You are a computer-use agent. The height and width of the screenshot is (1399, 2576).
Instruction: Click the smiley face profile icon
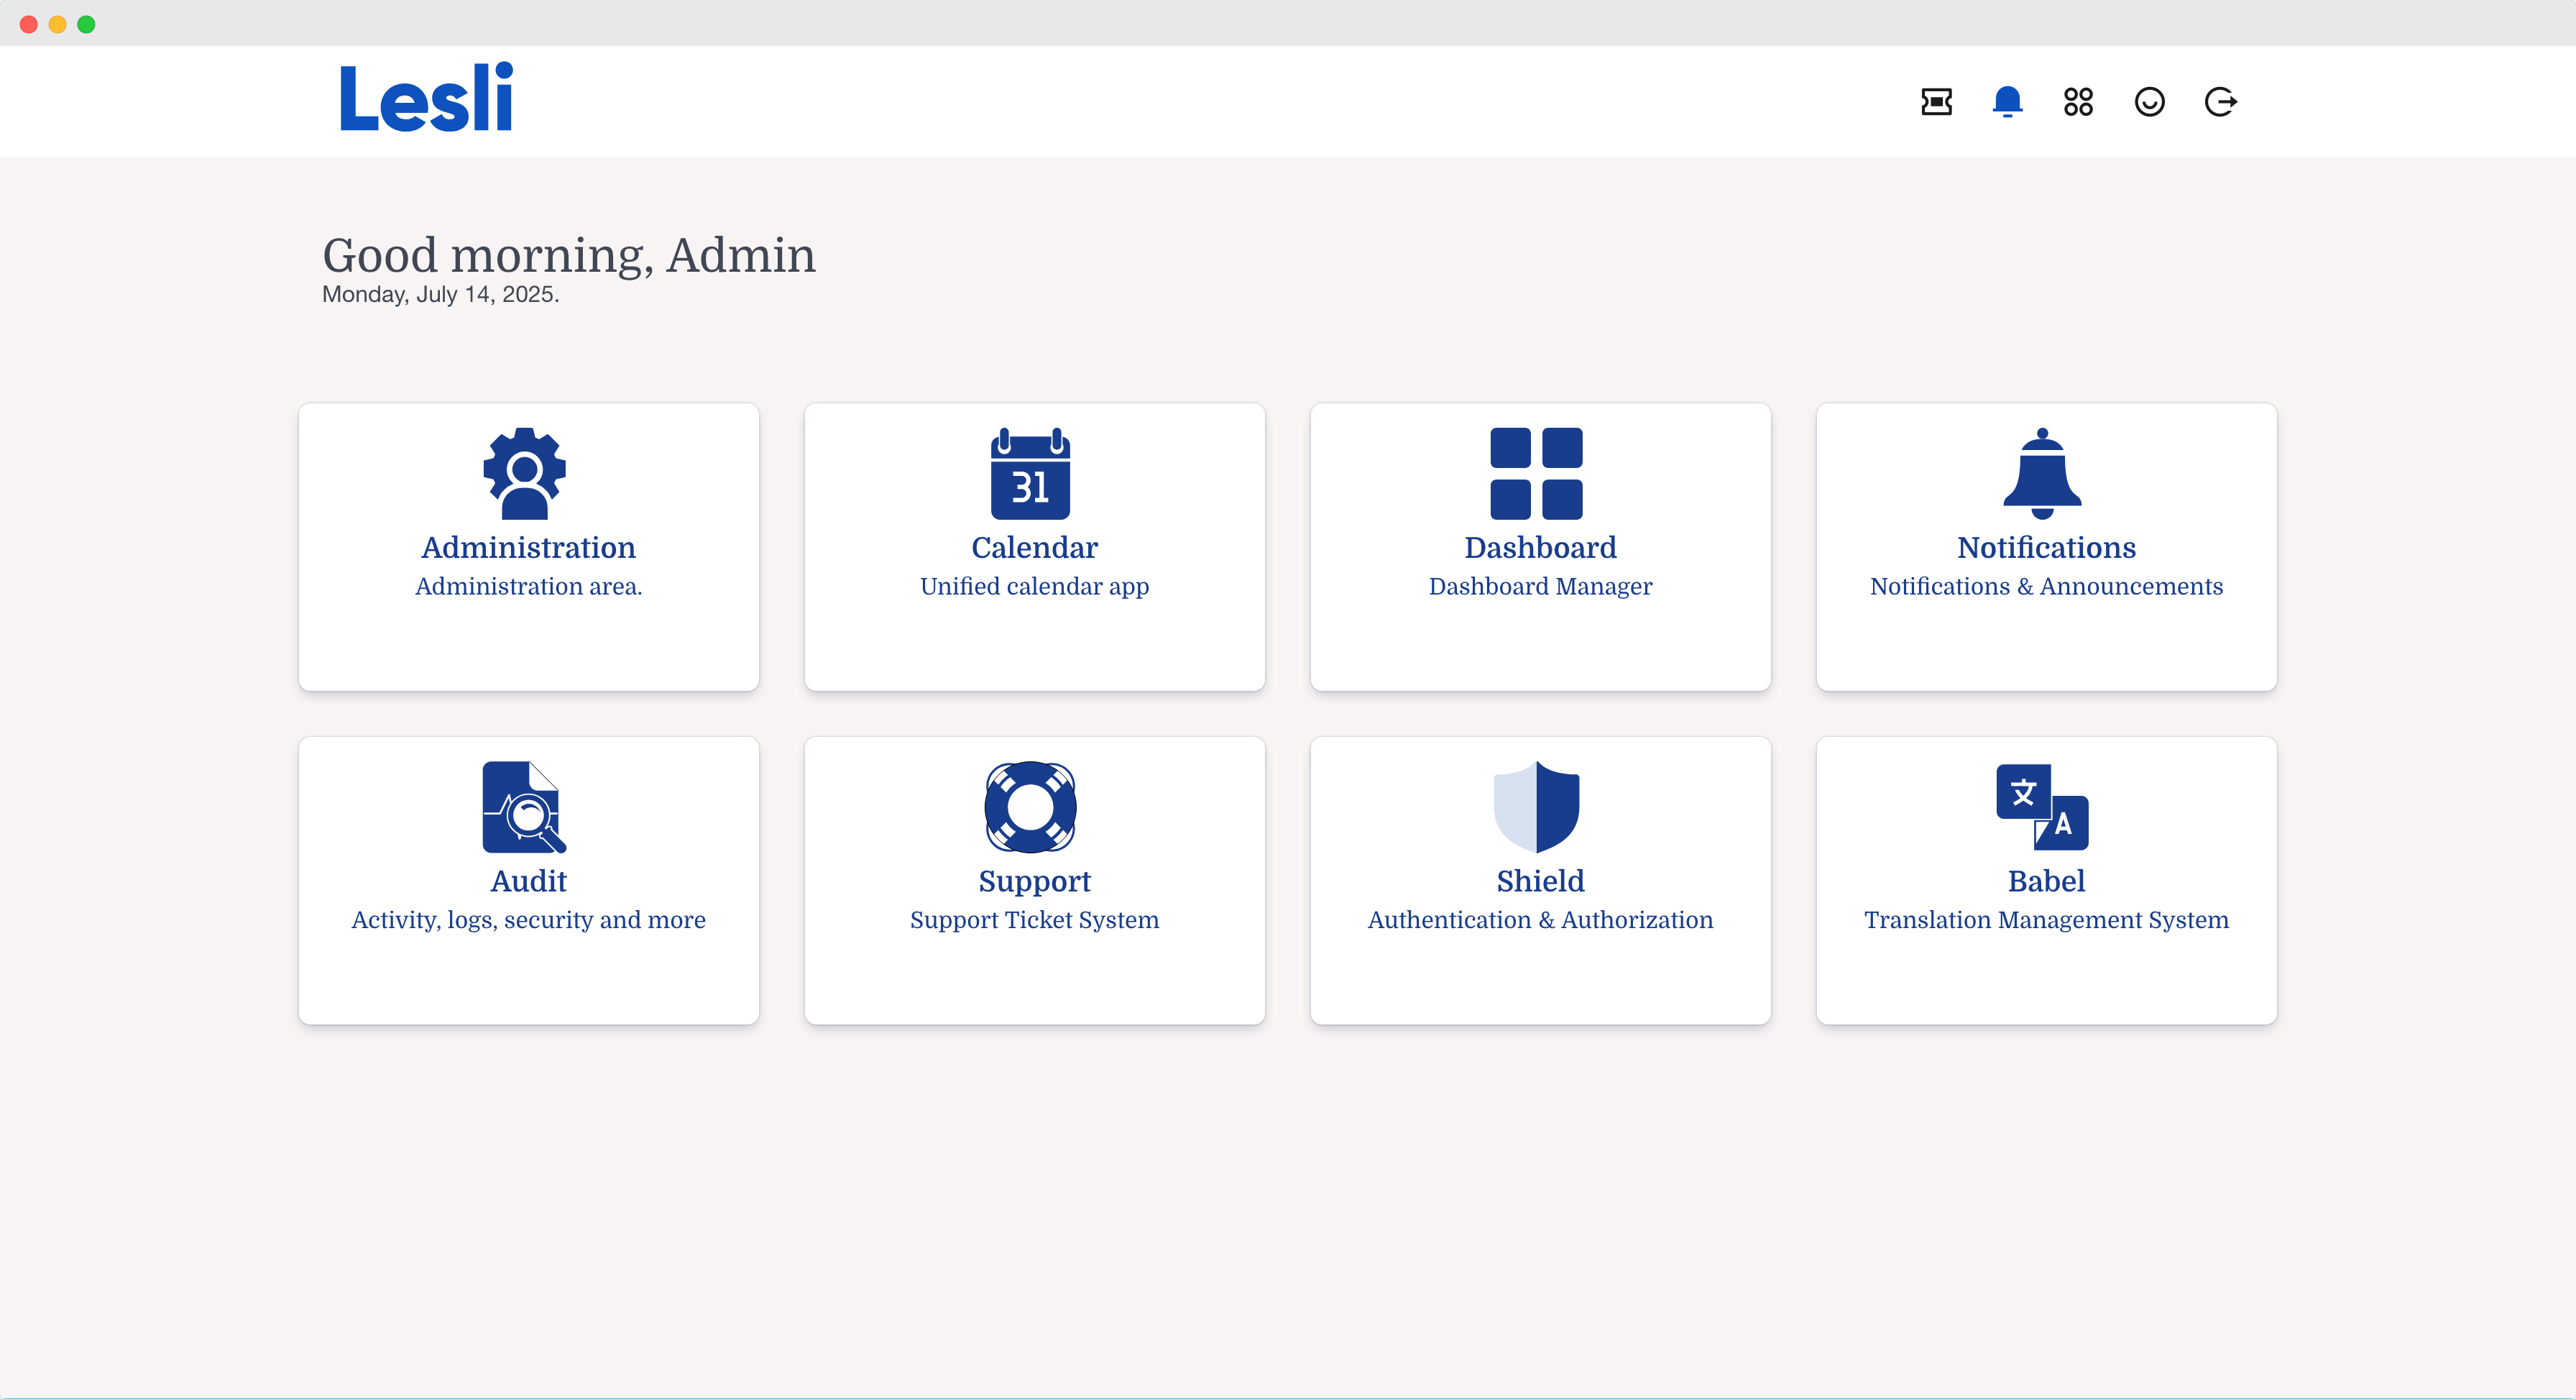[x=2149, y=102]
